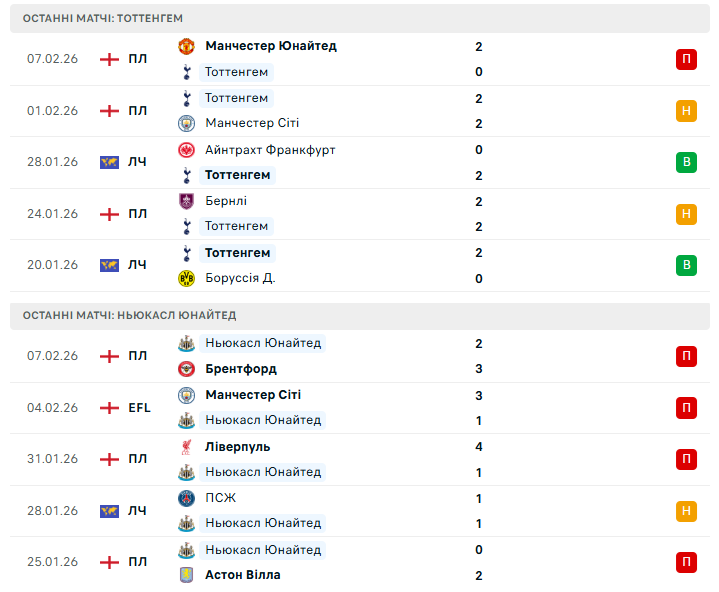The width and height of the screenshot is (719, 592).
Task: Click the Liverpool club crest
Action: pos(186,447)
